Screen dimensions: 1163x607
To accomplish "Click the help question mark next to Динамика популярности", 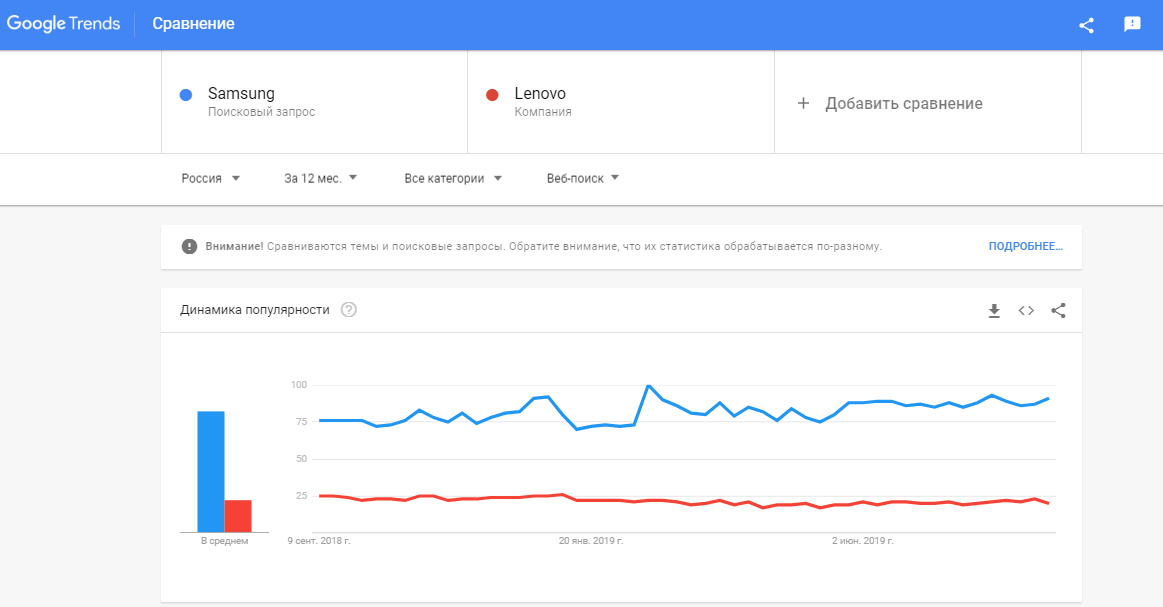I will [x=347, y=310].
